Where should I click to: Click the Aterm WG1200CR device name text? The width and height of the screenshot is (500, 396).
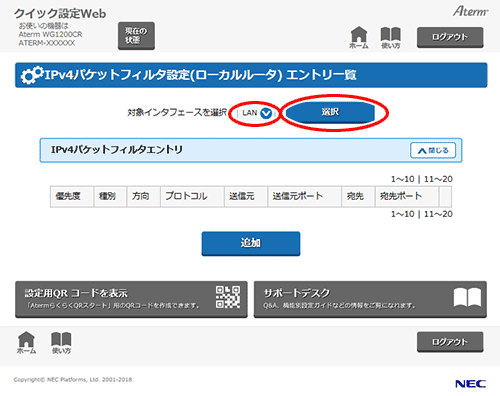point(50,34)
